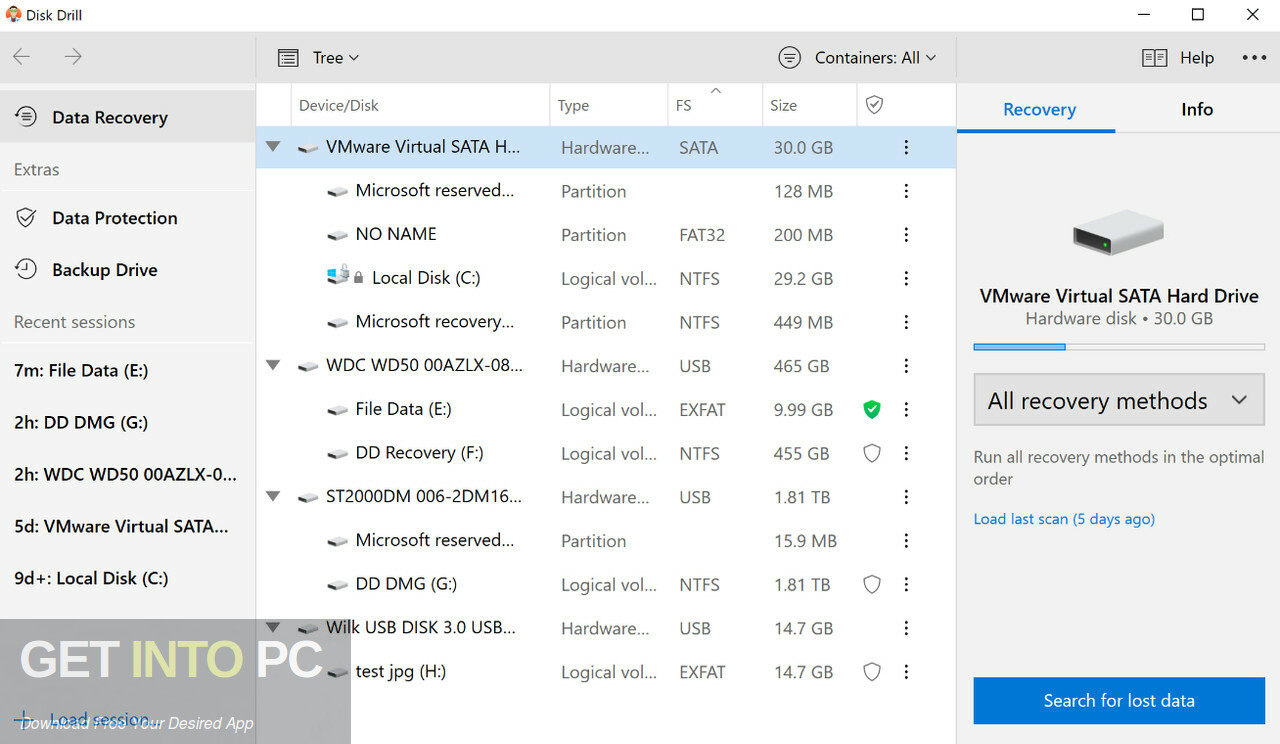Image resolution: width=1280 pixels, height=744 pixels.
Task: Open recent session 9d+: Local Disk (C:)
Action: point(127,578)
